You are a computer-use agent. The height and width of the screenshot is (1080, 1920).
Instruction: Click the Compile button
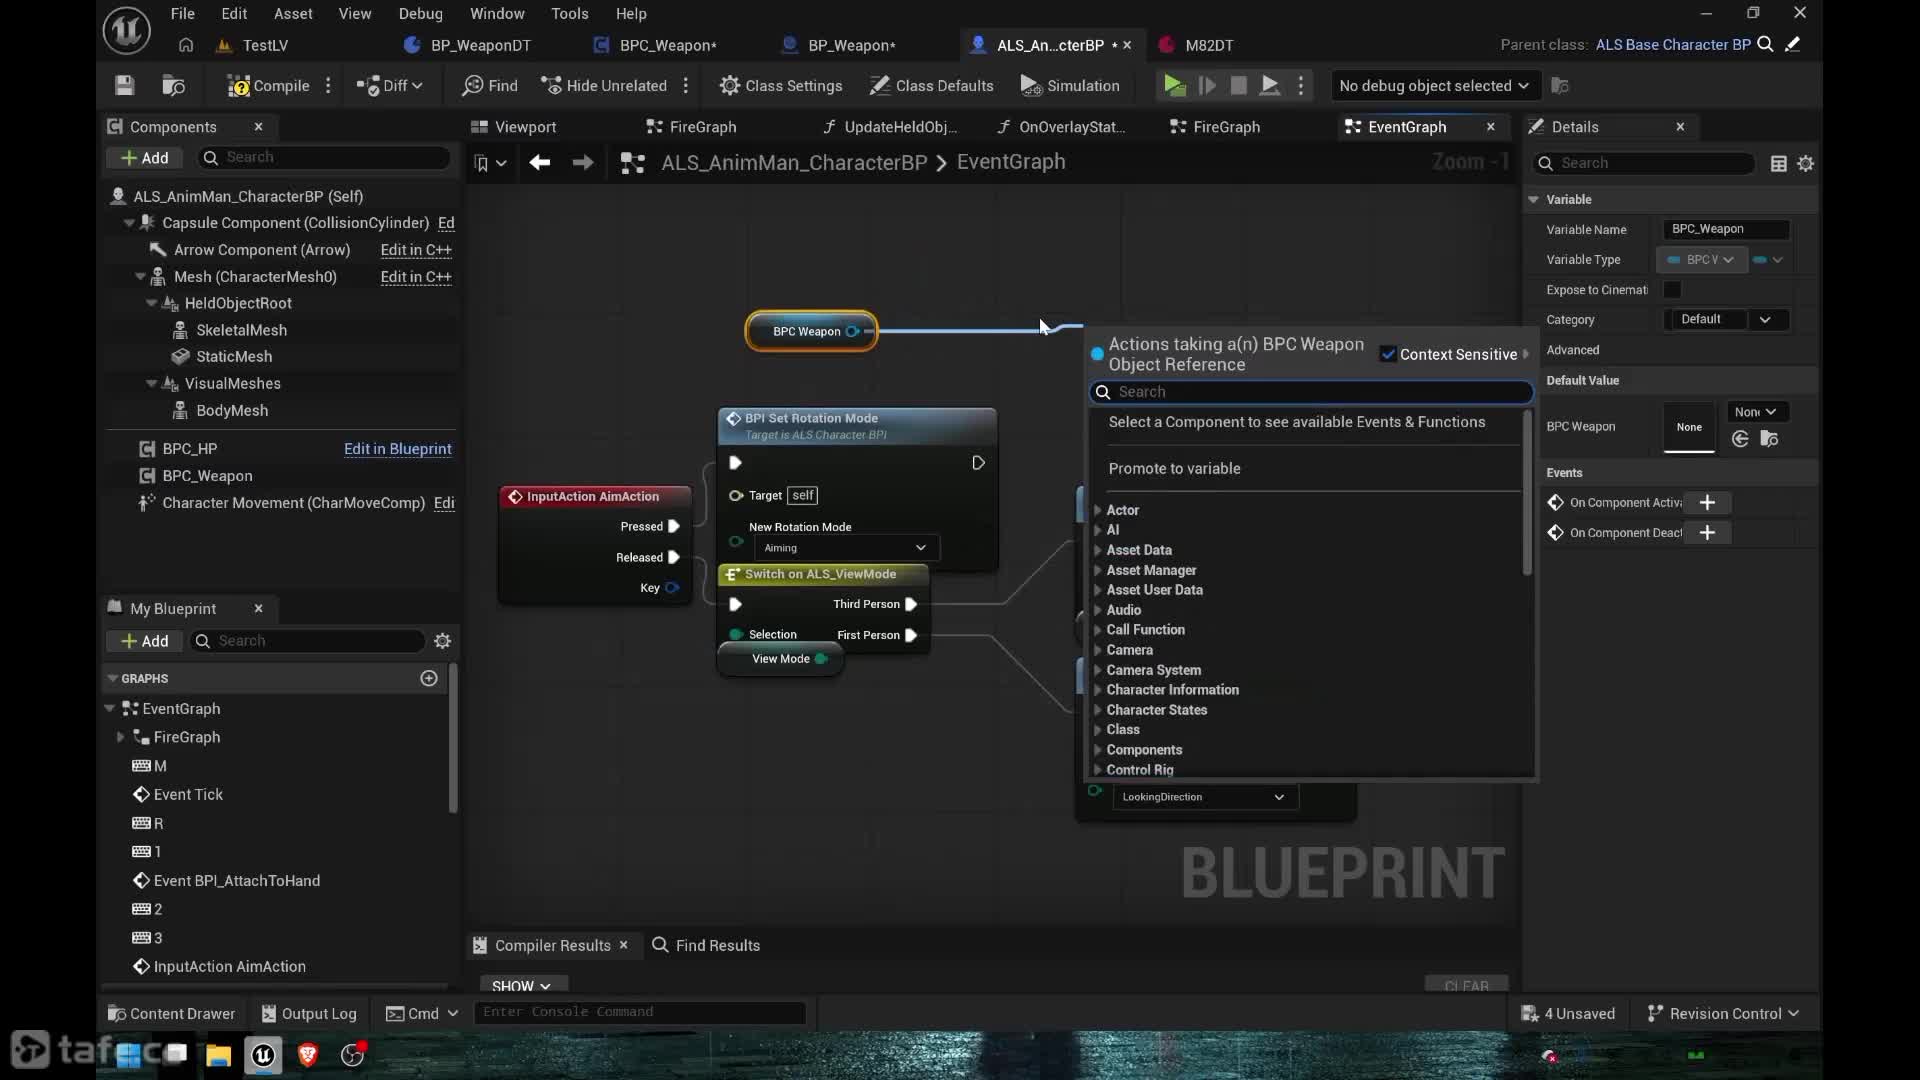click(x=268, y=86)
